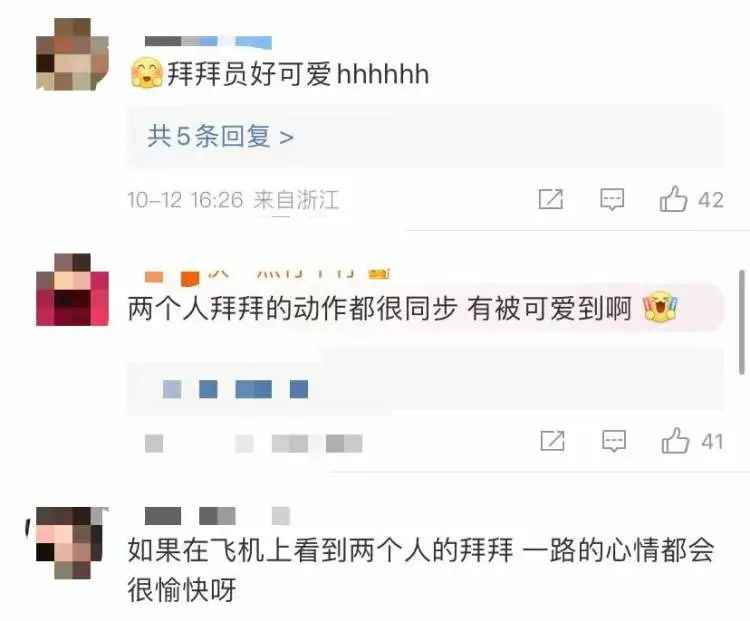Open the first commenter's username
The height and width of the screenshot is (621, 750).
coord(208,42)
